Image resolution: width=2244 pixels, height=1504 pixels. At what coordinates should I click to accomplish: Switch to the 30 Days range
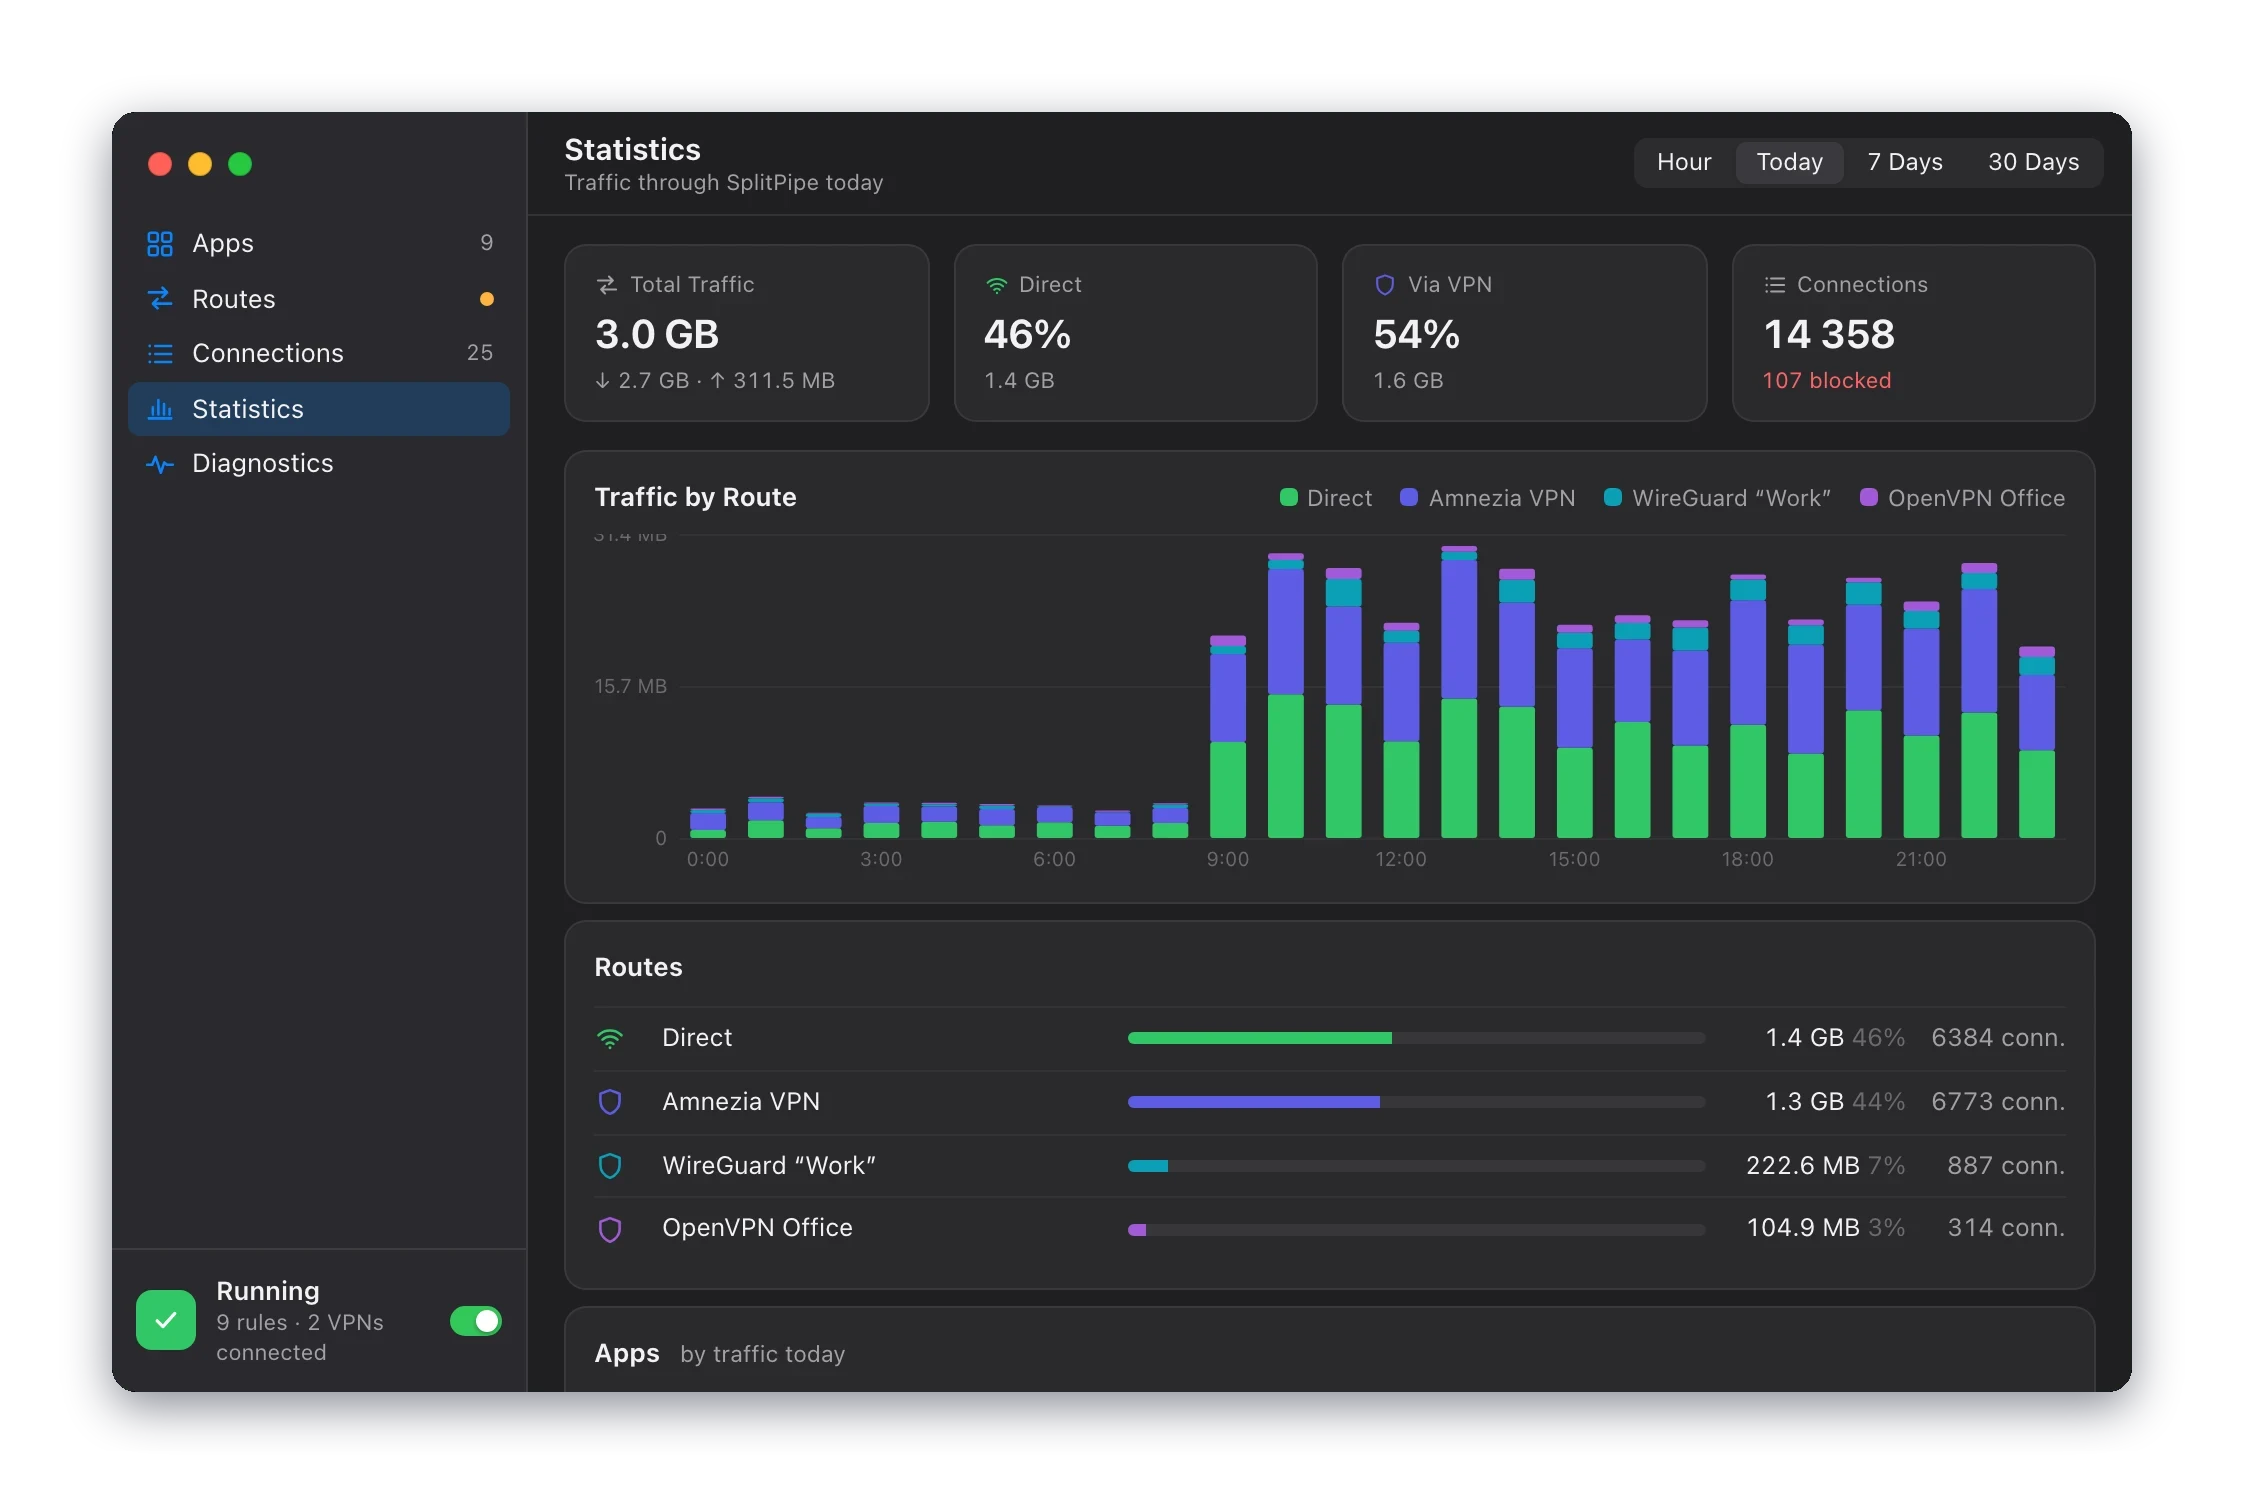[x=2033, y=162]
